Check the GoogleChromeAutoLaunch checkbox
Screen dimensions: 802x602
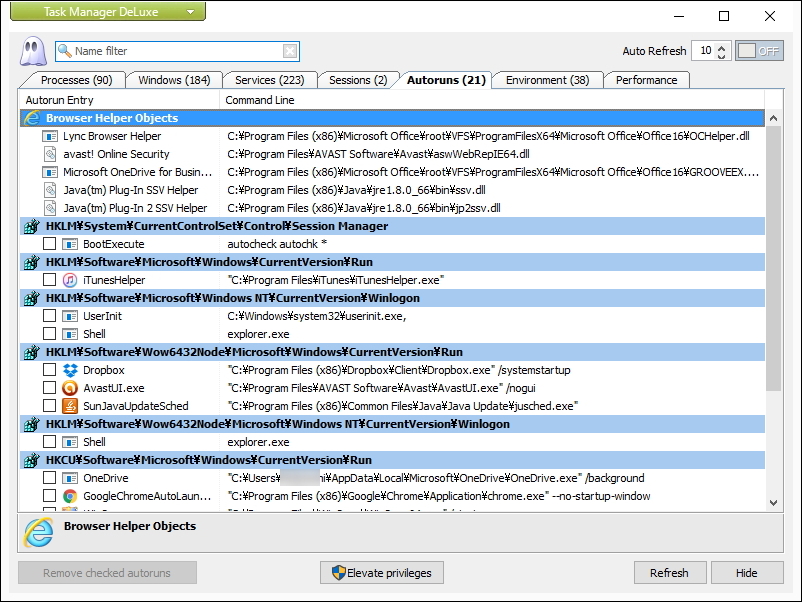[50, 495]
